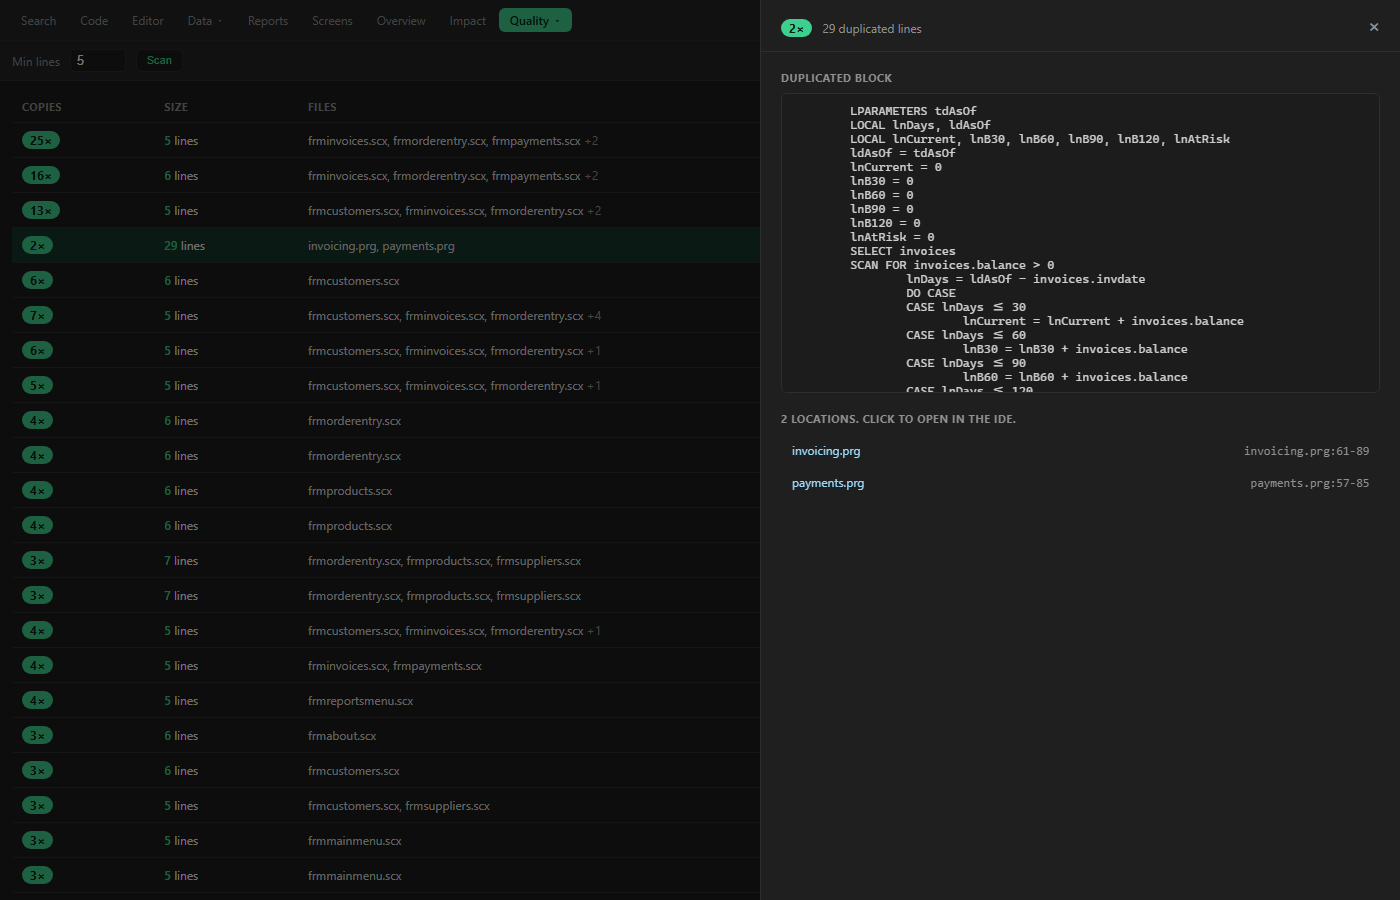
Task: Click the COPIES column header
Action: coord(42,107)
